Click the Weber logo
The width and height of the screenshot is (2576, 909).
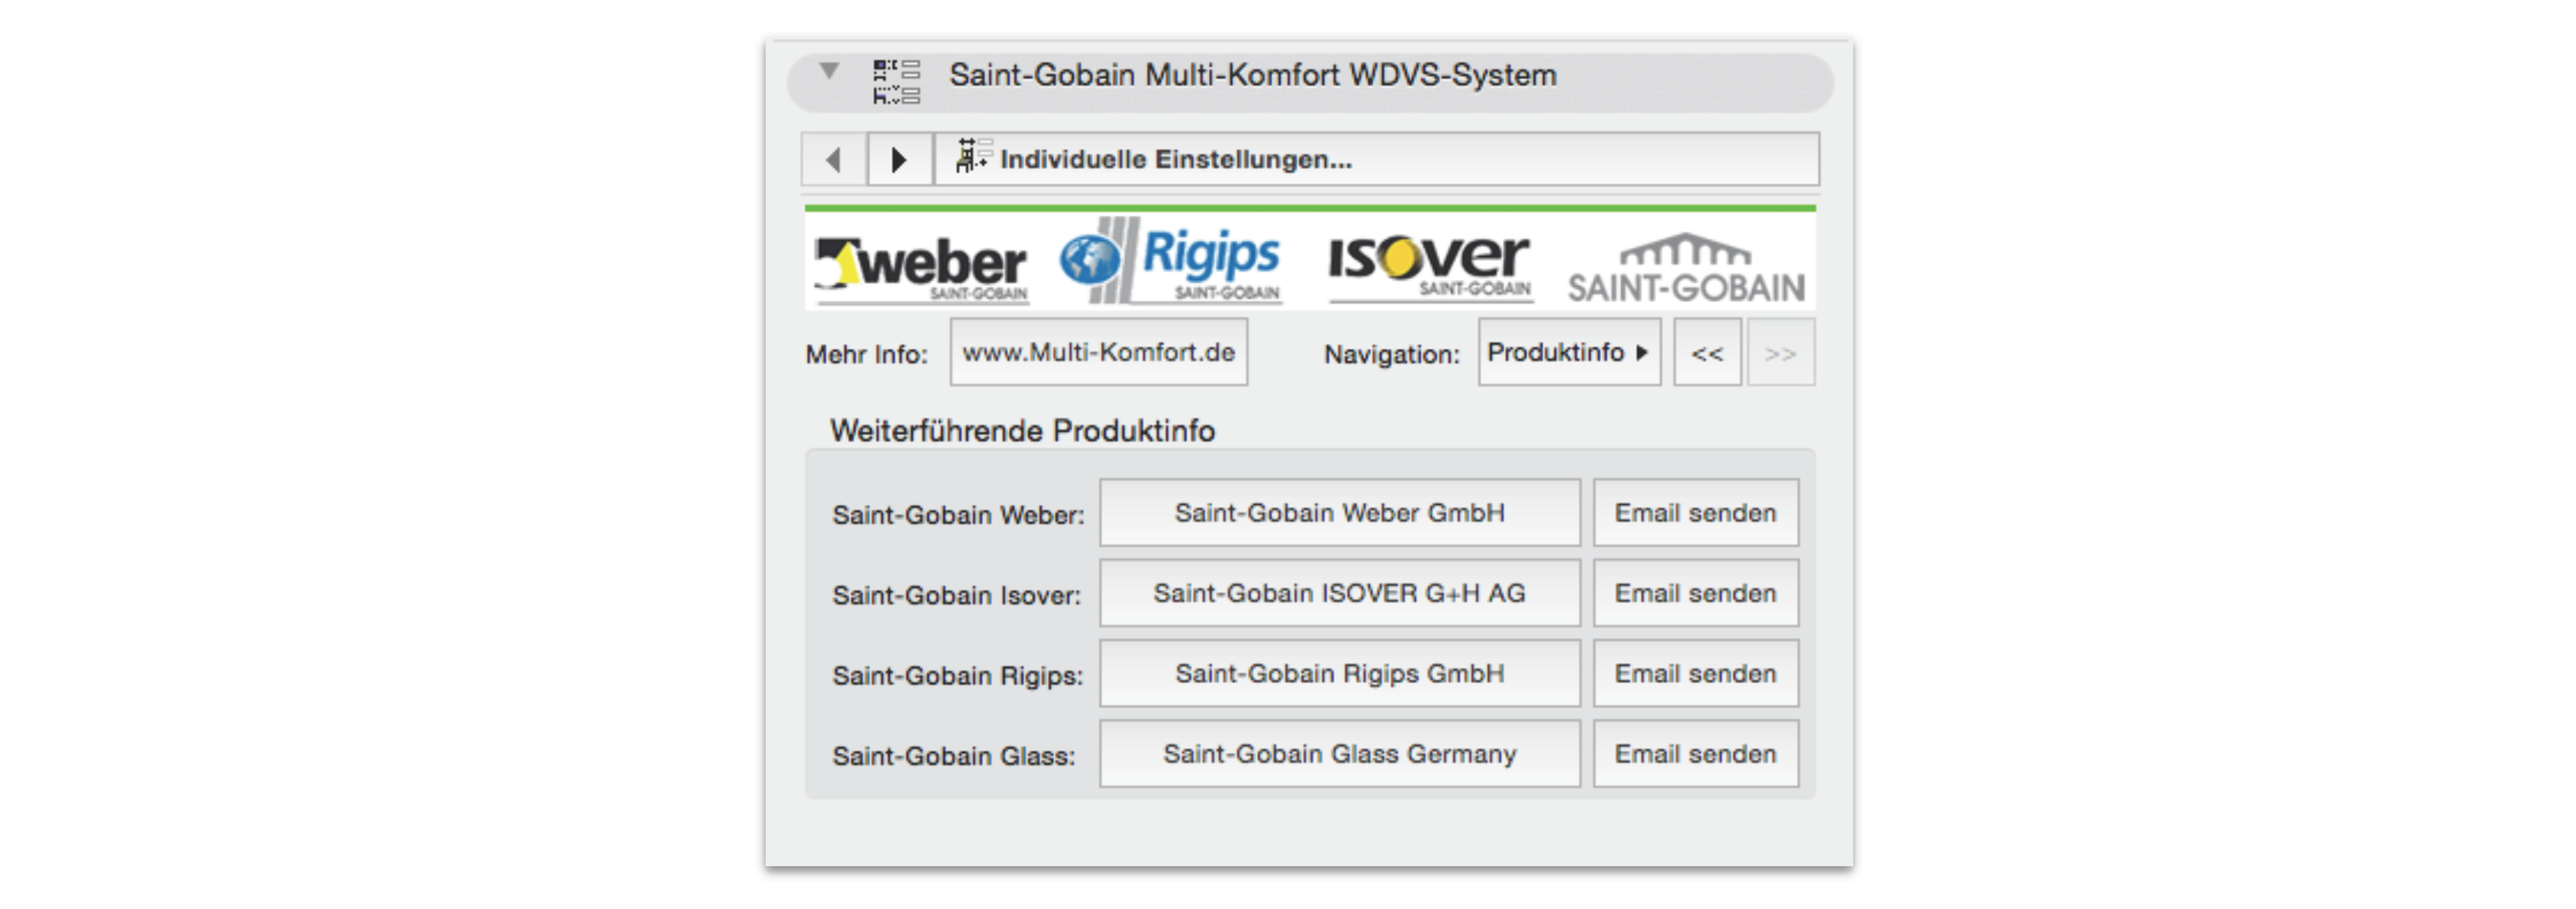tap(921, 266)
